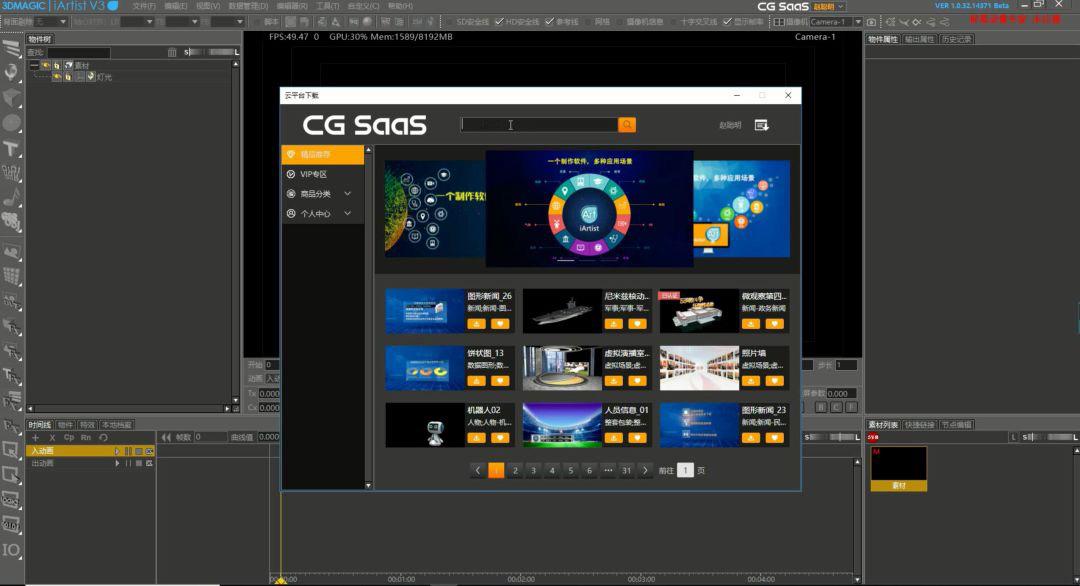Open the 背面剔除 dropdown in top toolbar
Screen dimensions: 1080x586
click(x=52, y=22)
